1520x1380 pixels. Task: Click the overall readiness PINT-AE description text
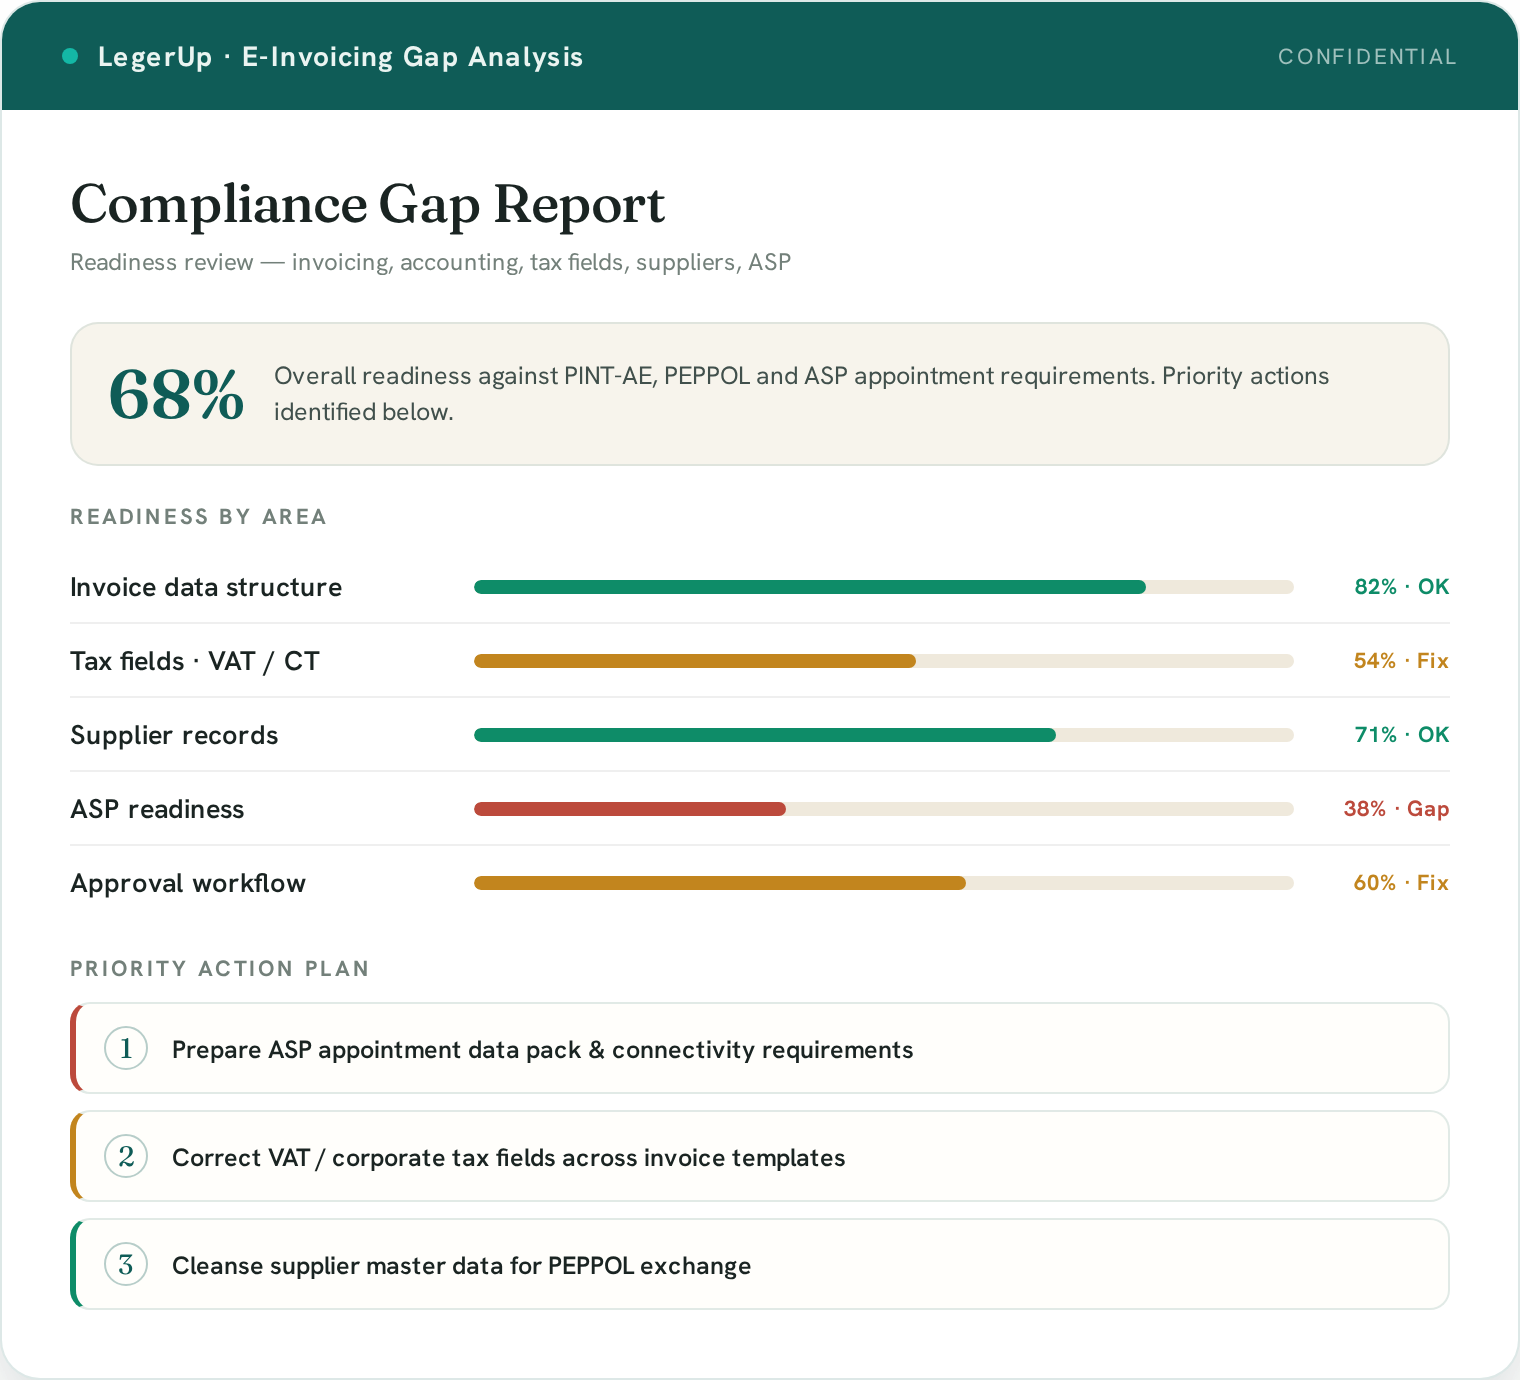pos(801,394)
